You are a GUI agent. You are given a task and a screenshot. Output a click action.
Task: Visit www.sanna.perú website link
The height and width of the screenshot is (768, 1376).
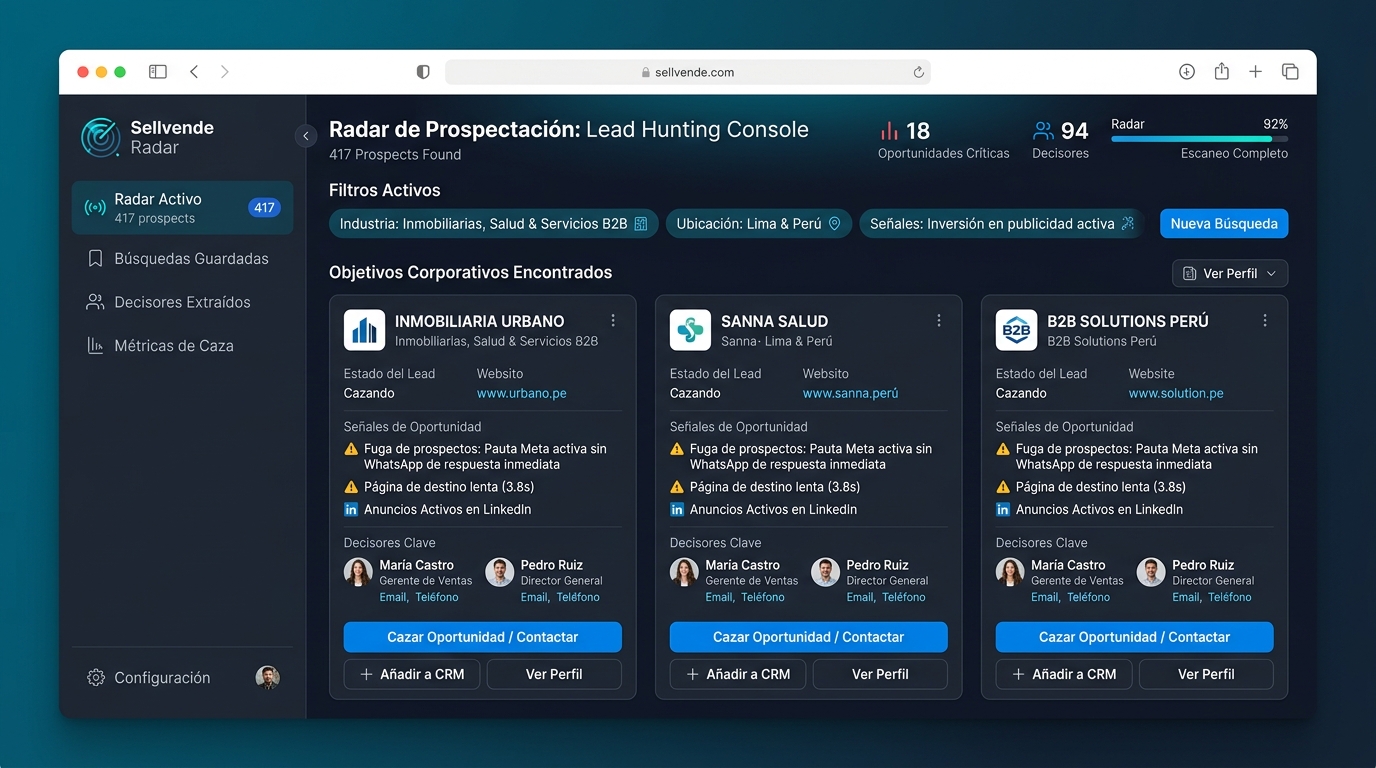click(x=851, y=394)
